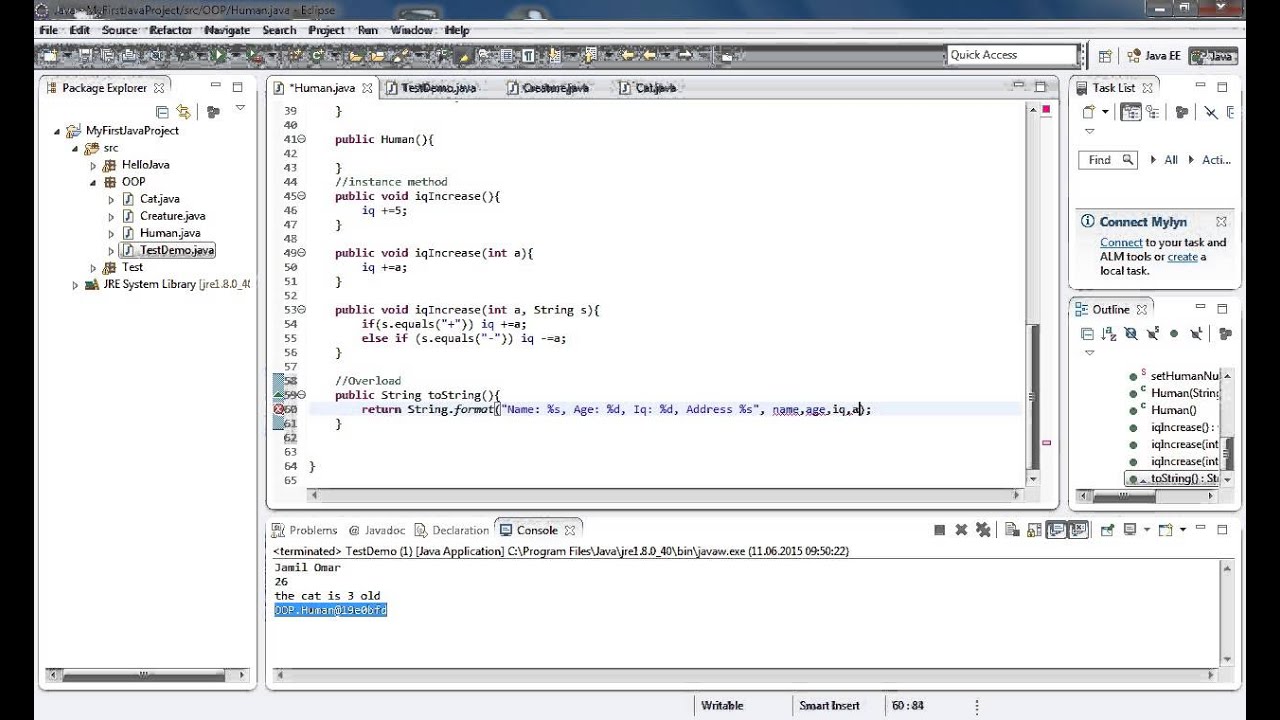This screenshot has height=720, width=1280.
Task: Open the Navigate menu
Action: (x=226, y=30)
